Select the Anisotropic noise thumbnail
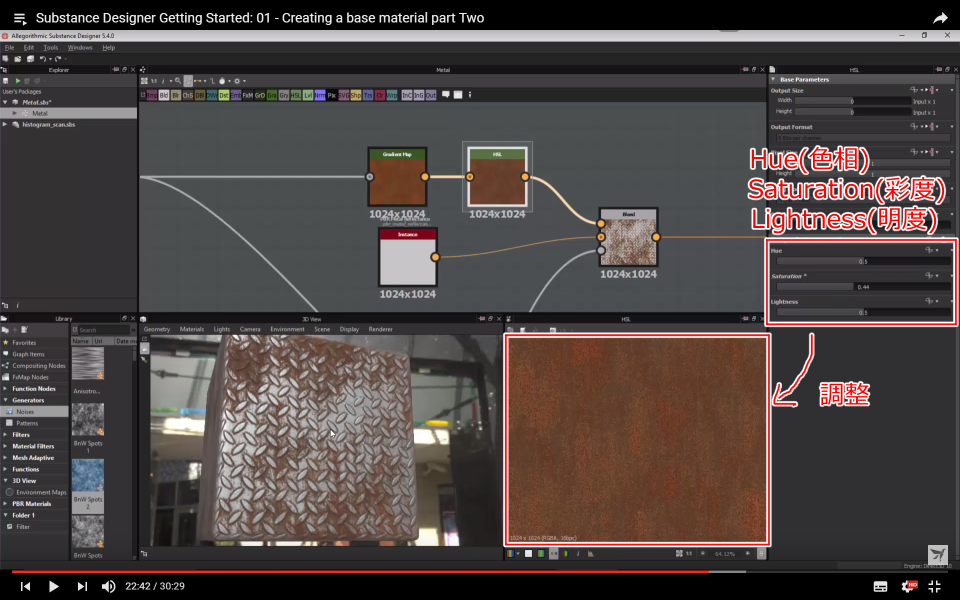Image resolution: width=960 pixels, height=600 pixels. [88, 363]
